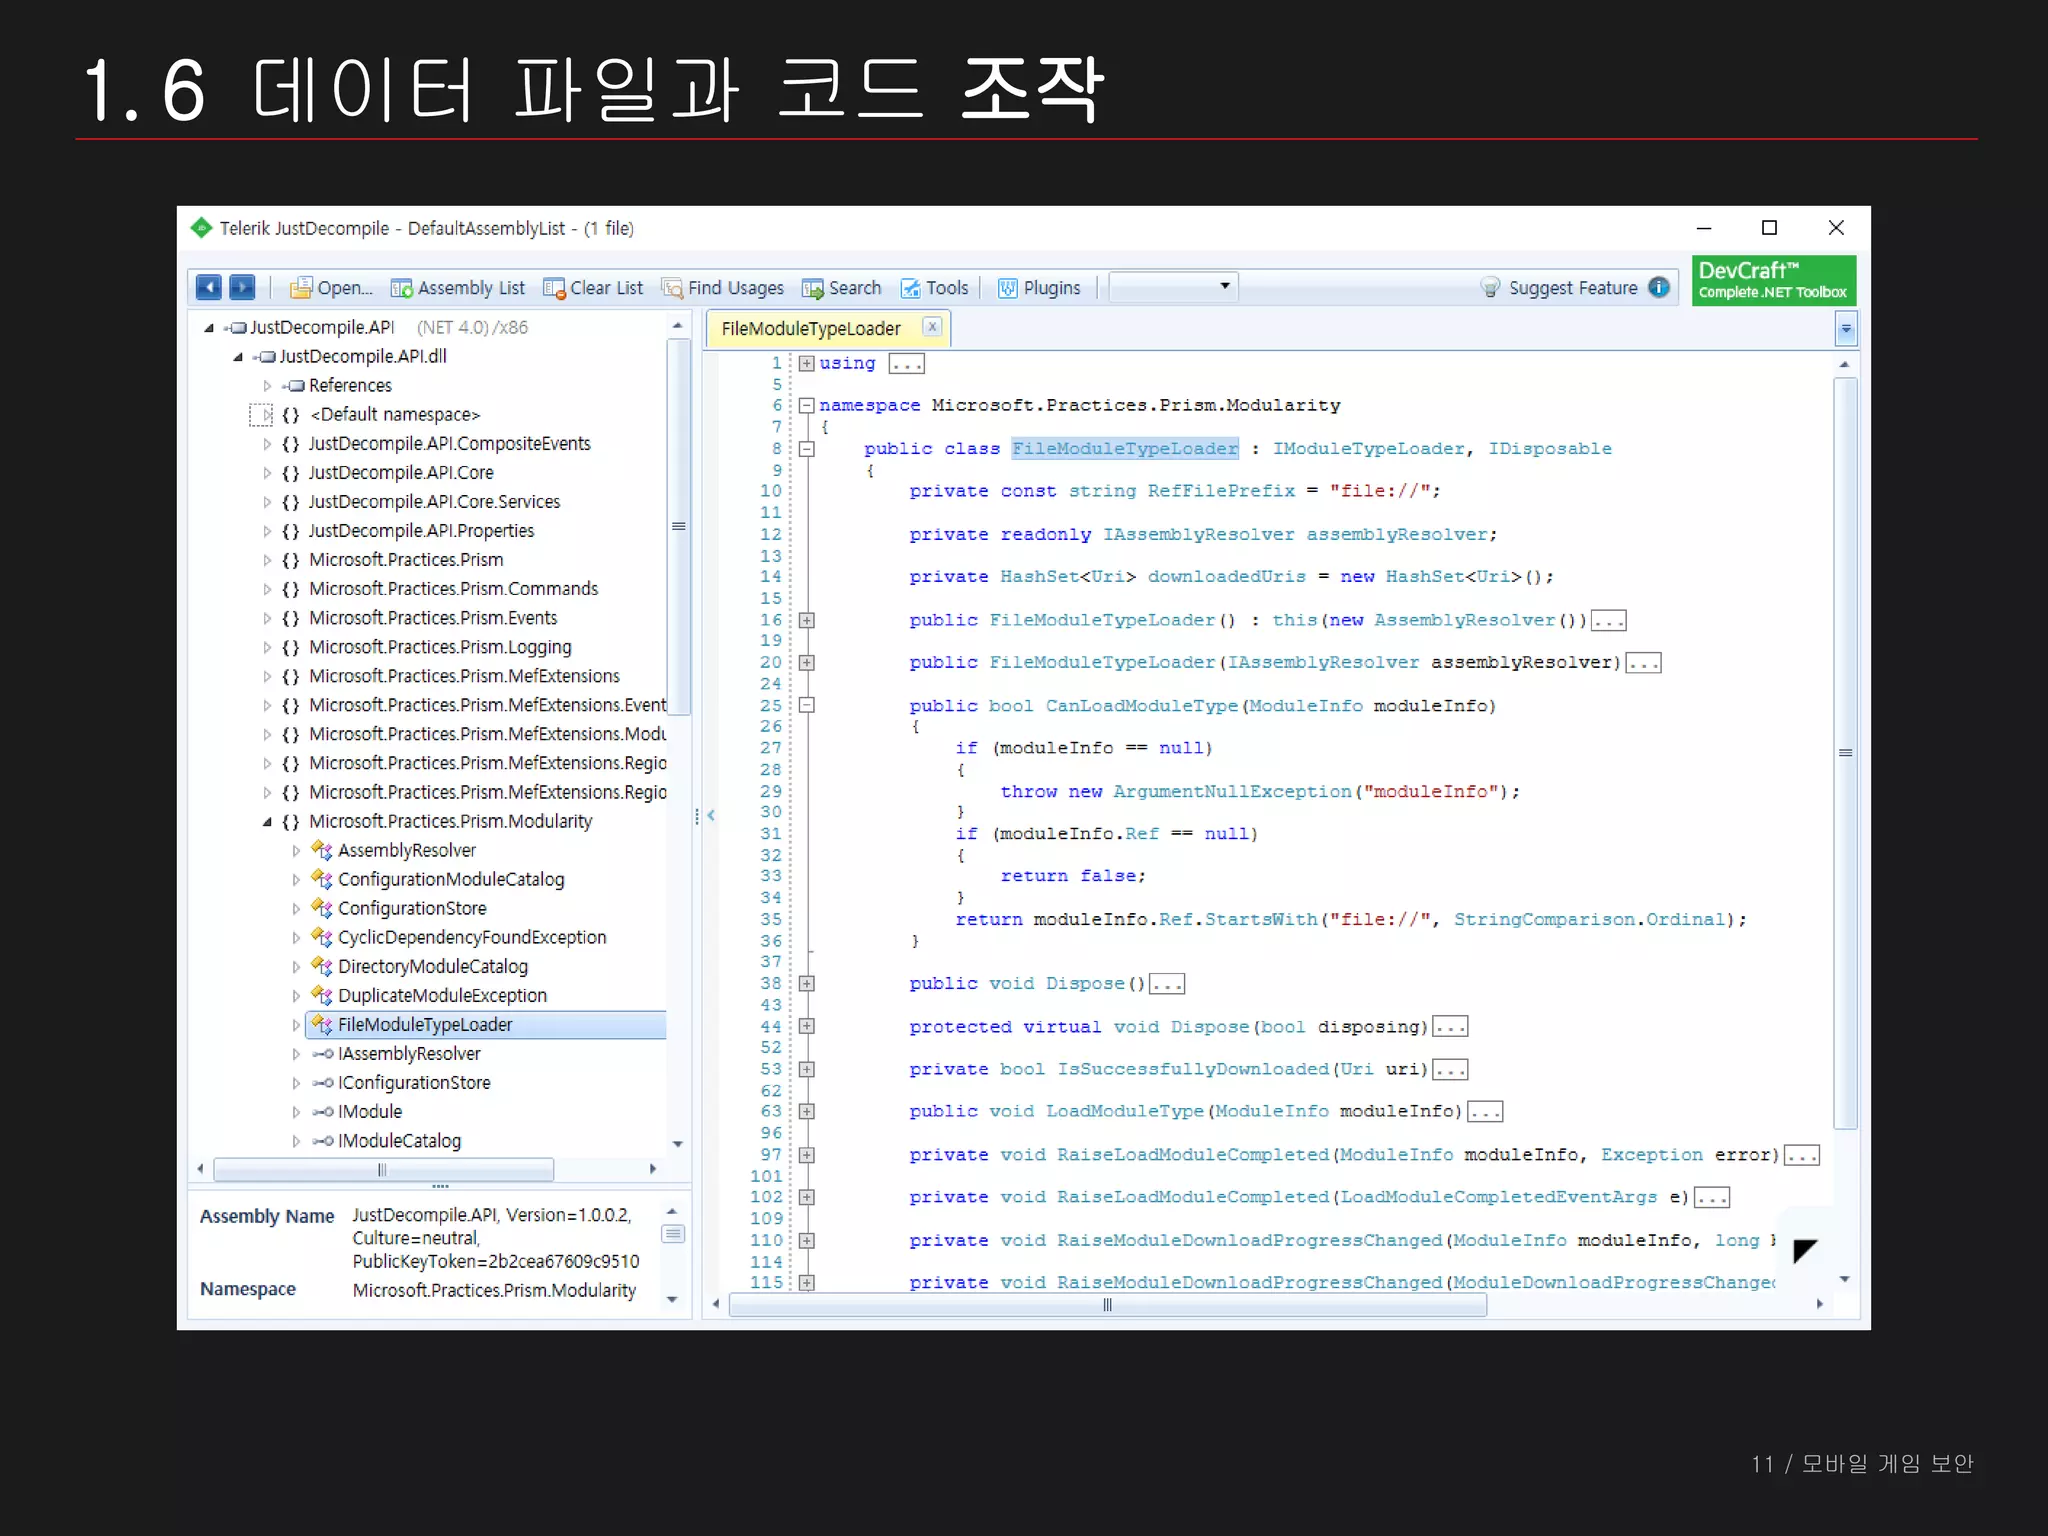Collapse the JustDecompile.API root node

[209, 328]
